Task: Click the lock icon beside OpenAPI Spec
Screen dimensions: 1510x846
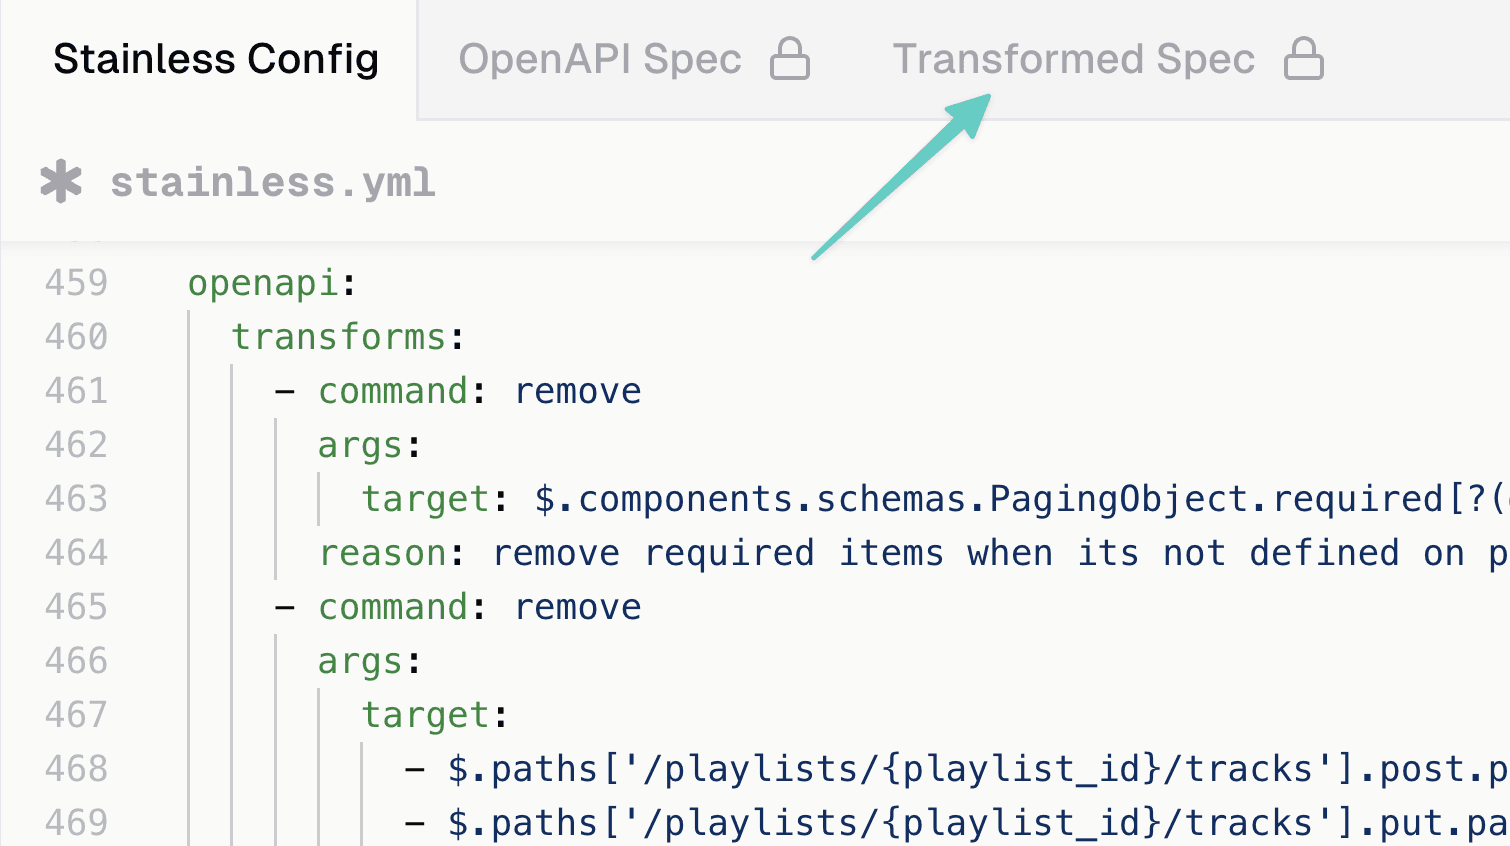Action: coord(790,59)
